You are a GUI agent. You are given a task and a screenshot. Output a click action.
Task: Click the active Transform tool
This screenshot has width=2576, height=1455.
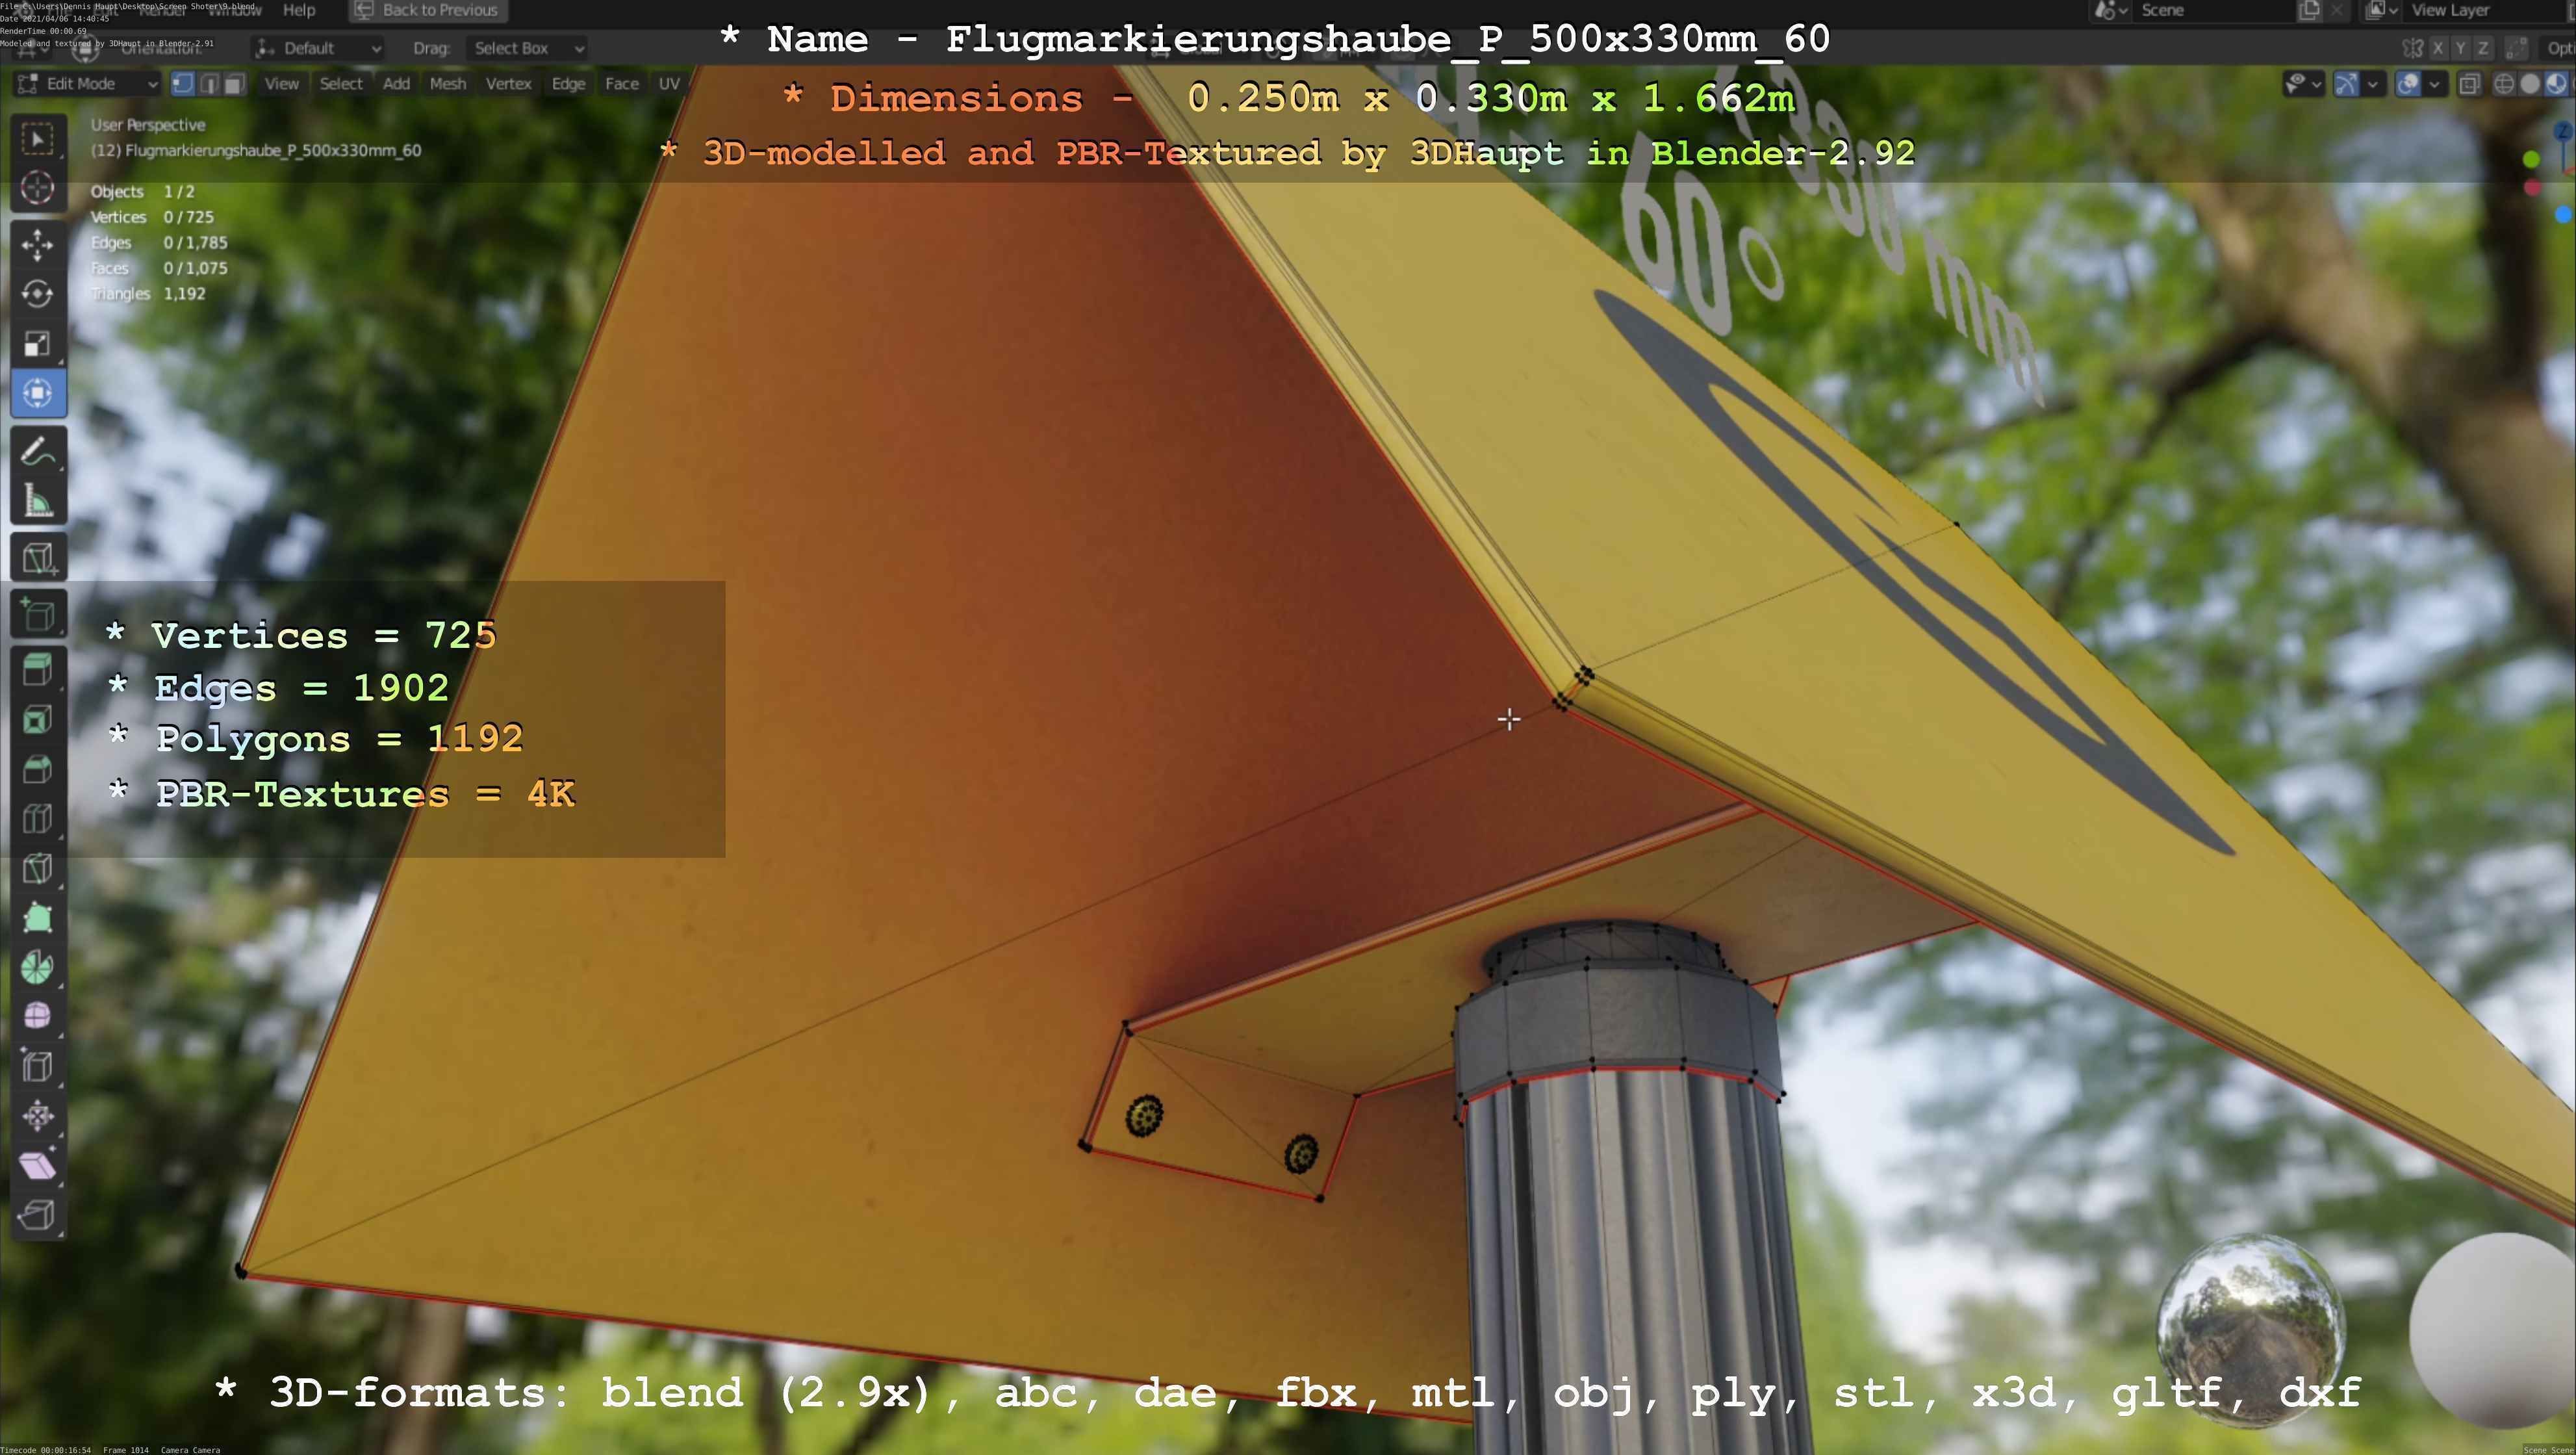[38, 392]
